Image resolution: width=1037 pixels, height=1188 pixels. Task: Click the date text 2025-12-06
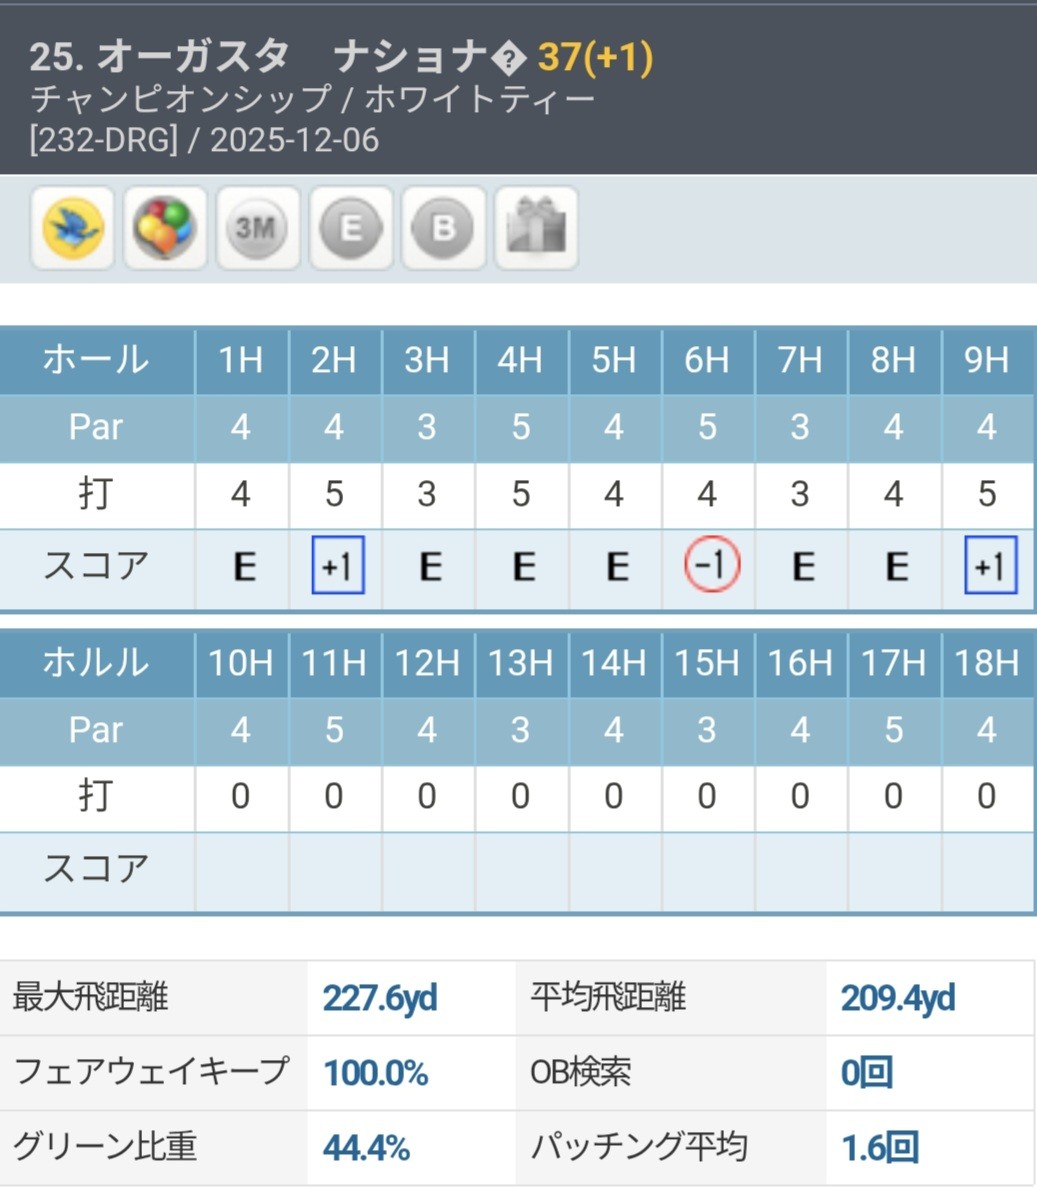pos(294,140)
